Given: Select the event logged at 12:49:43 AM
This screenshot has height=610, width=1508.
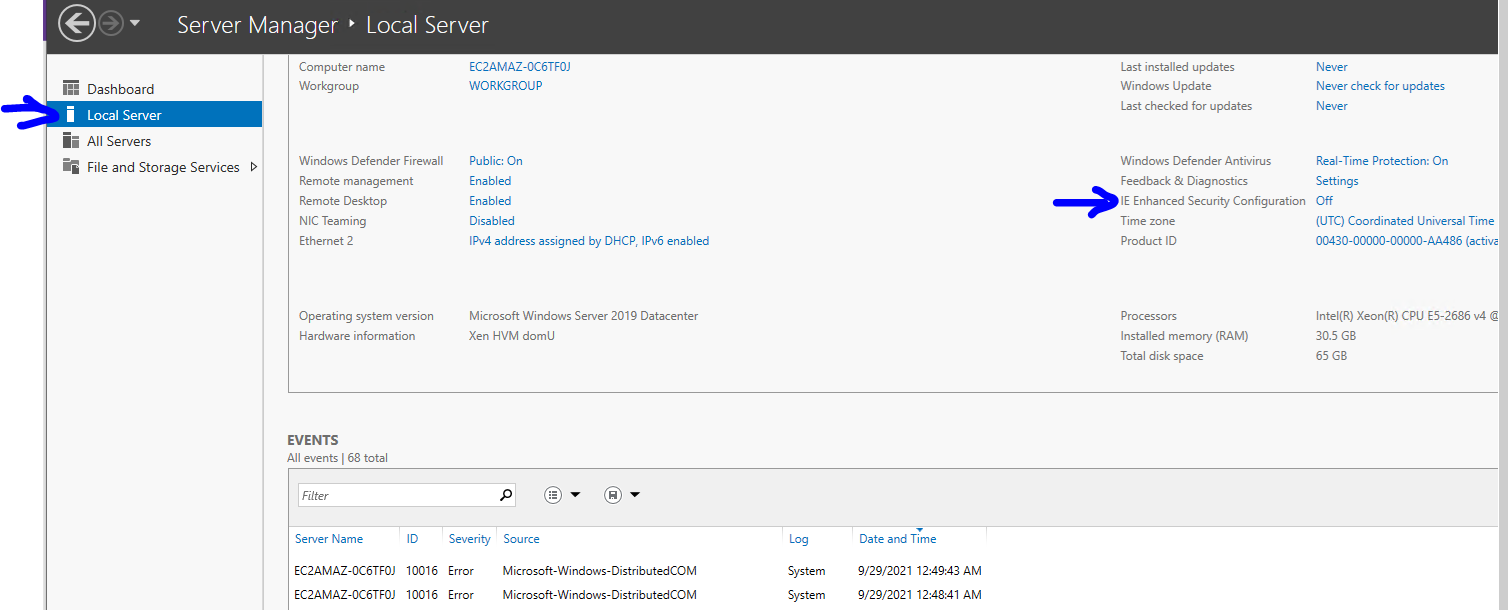Looking at the screenshot, I should click(640, 571).
